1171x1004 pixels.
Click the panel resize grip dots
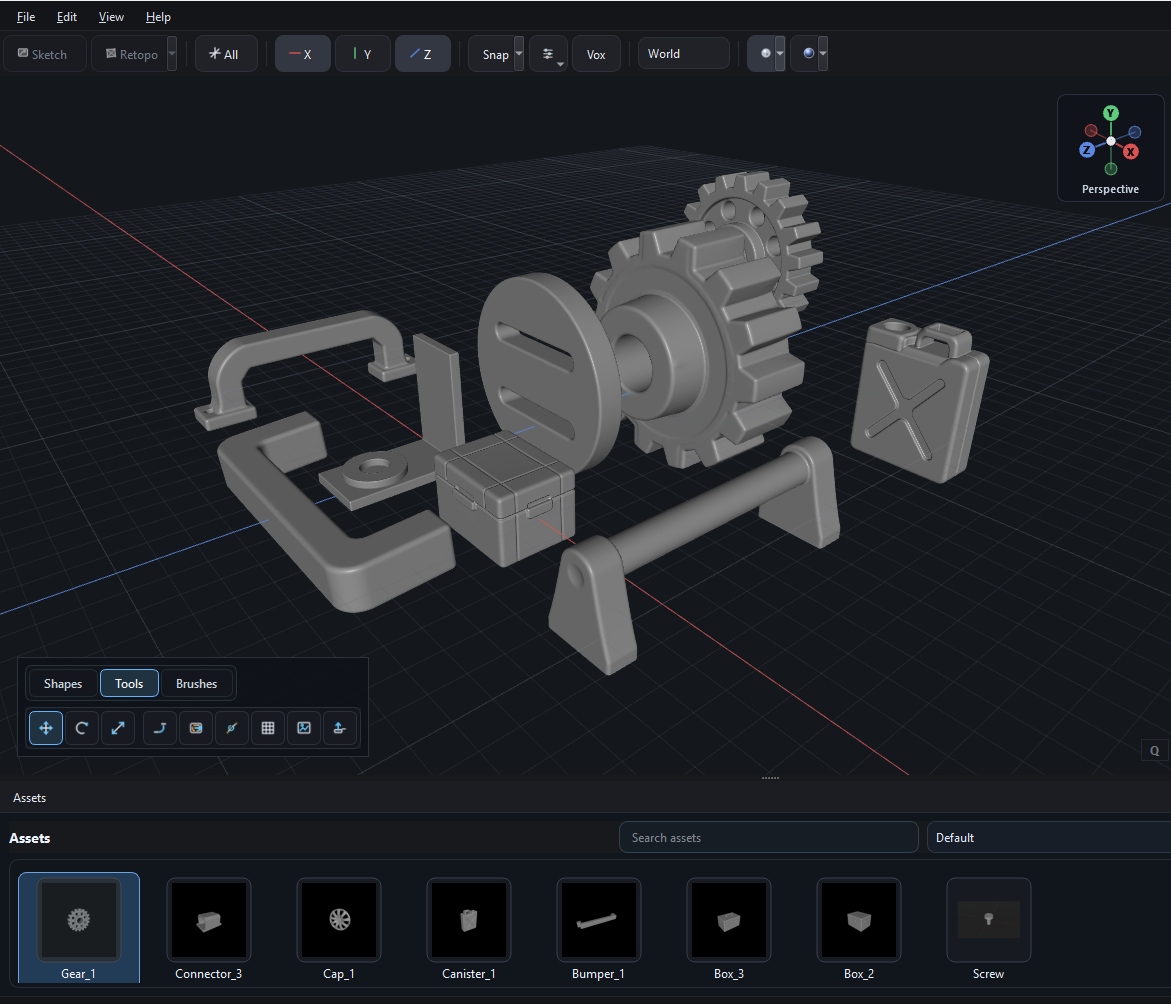770,778
